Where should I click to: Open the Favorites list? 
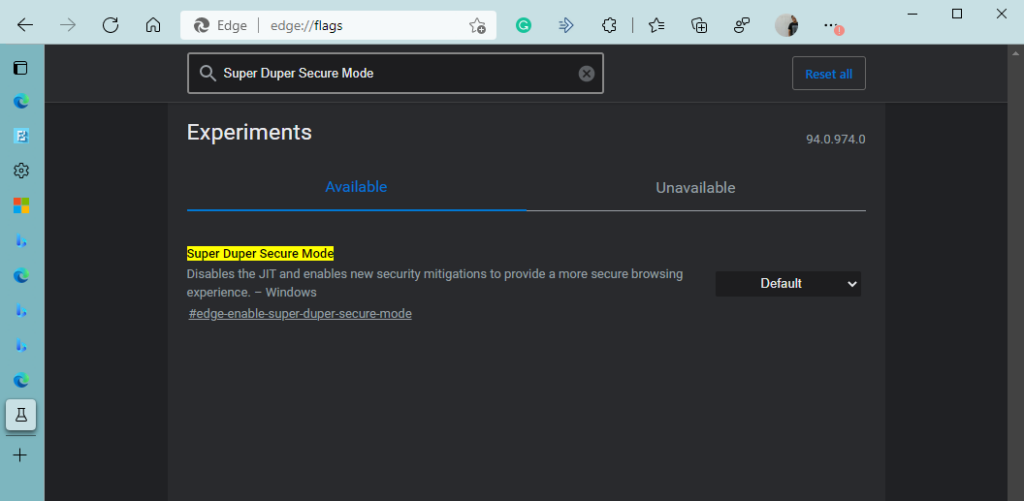(656, 25)
